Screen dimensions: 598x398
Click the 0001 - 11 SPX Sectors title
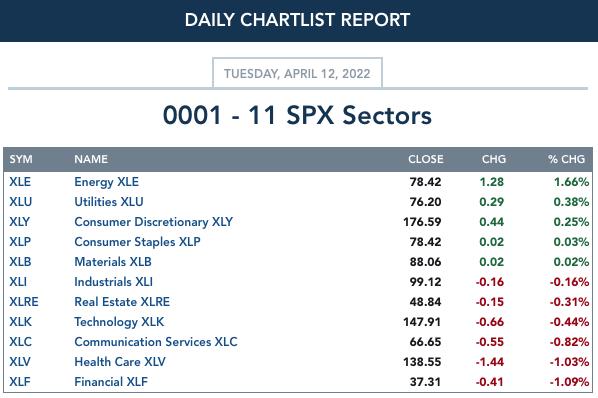pyautogui.click(x=297, y=115)
